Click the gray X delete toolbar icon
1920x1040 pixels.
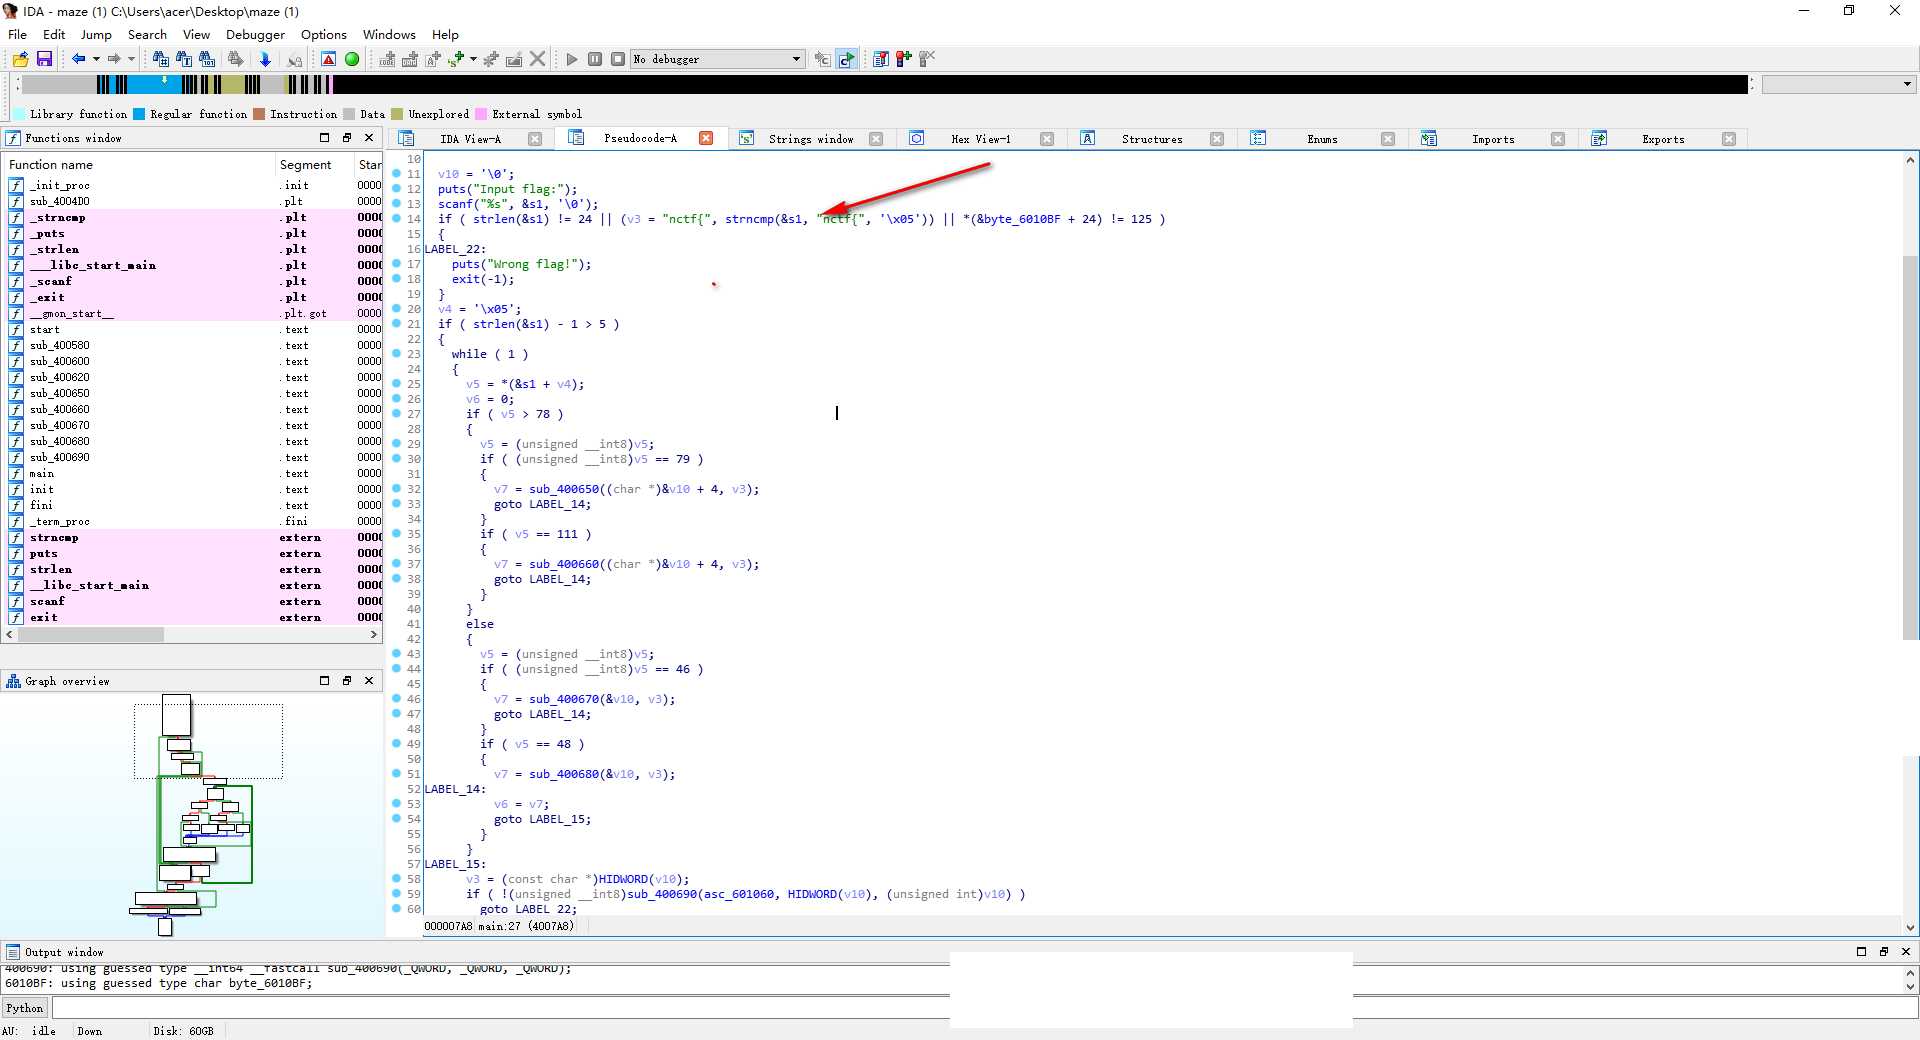(537, 59)
